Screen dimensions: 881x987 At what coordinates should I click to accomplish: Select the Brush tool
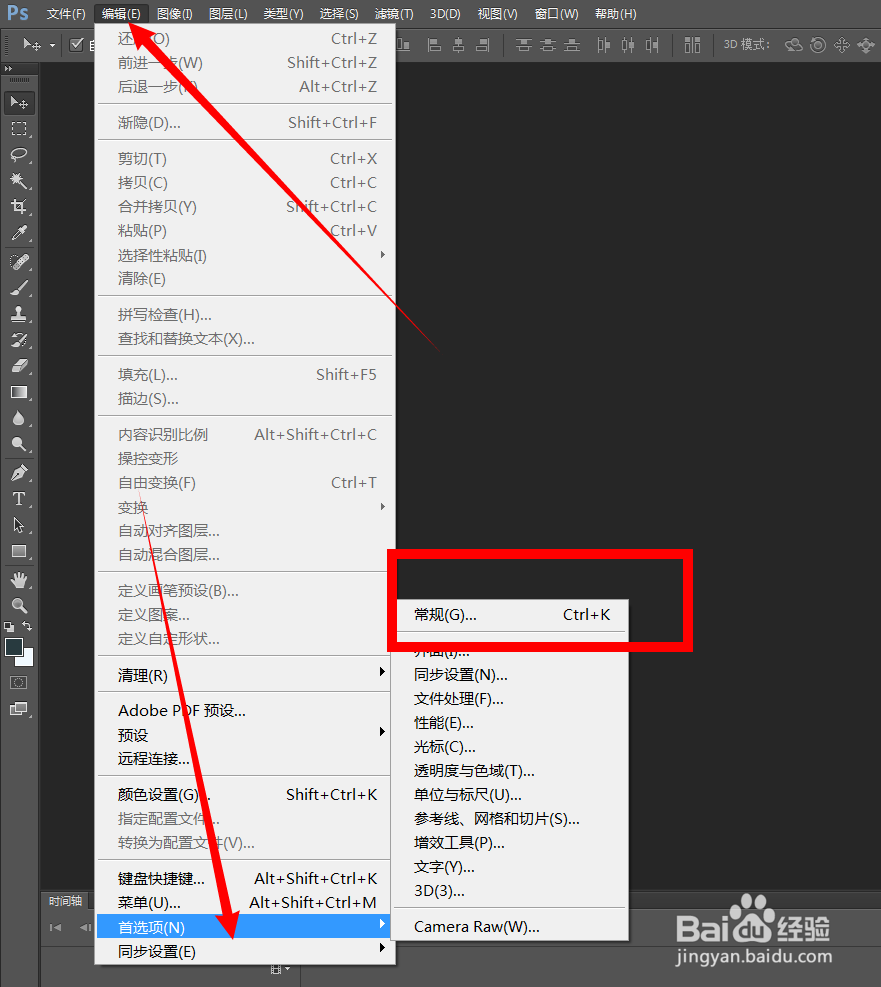(19, 288)
